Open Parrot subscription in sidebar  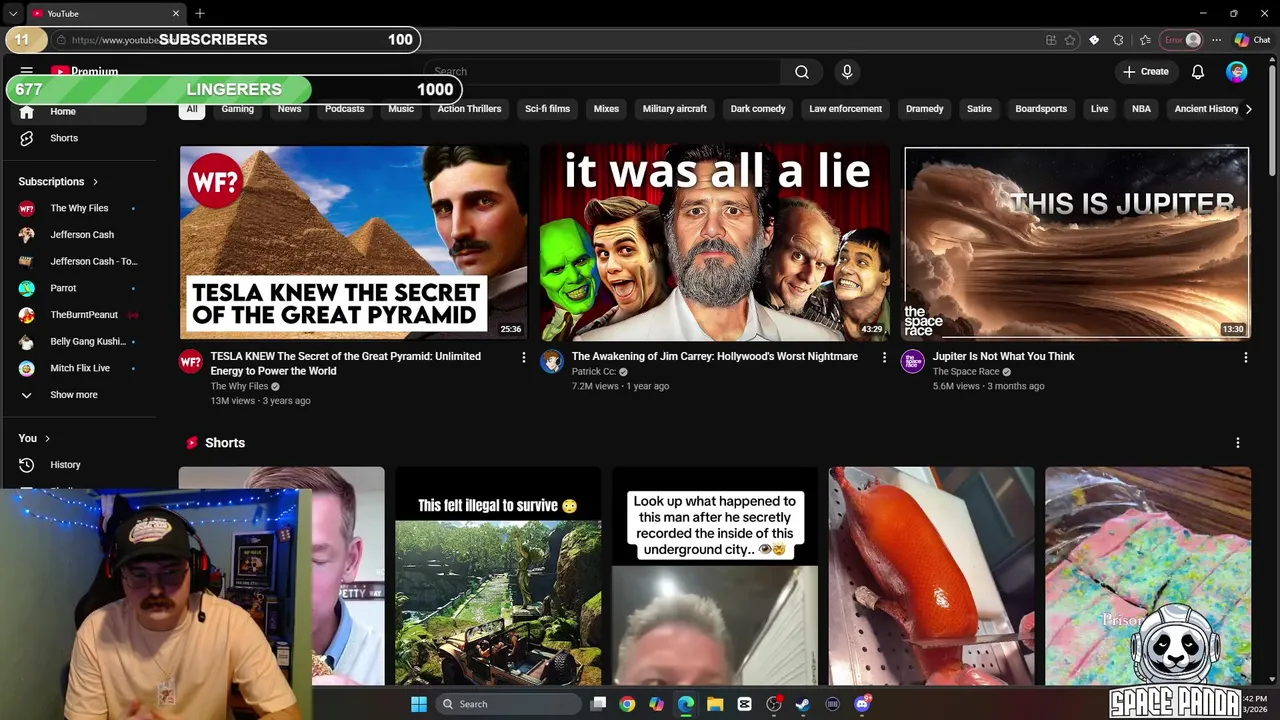pyautogui.click(x=78, y=288)
